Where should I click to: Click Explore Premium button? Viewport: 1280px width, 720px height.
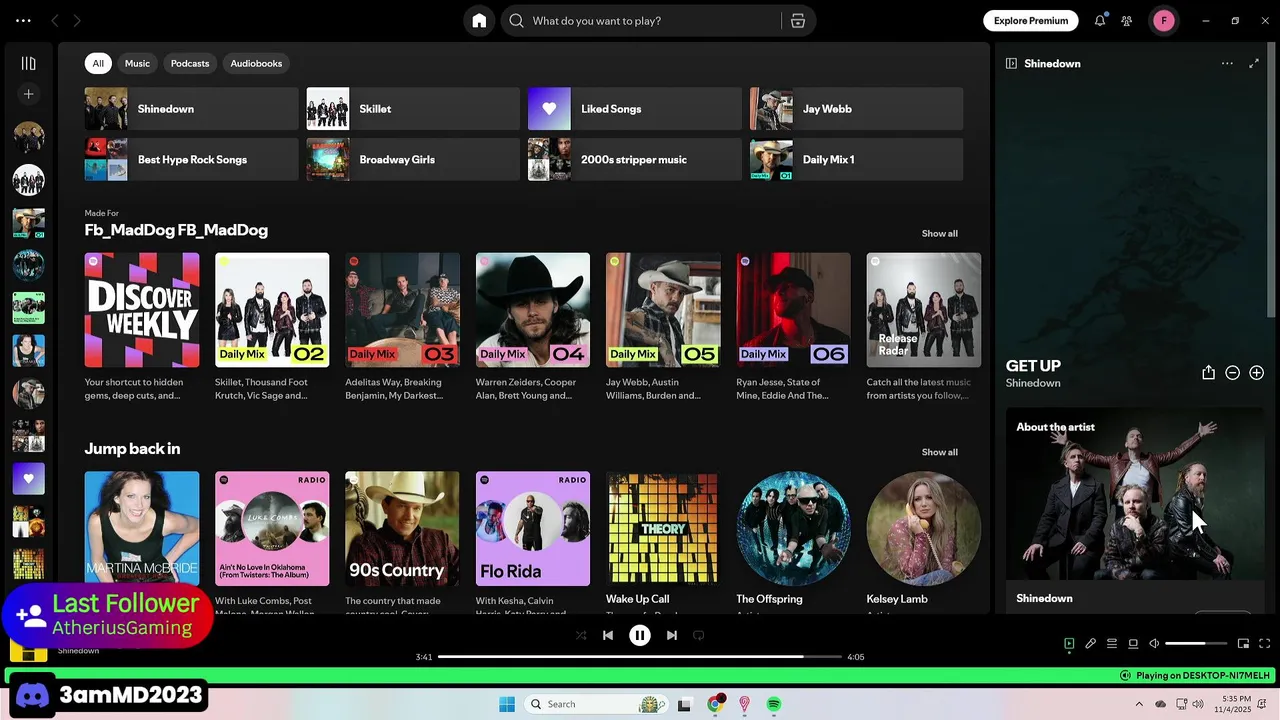click(1030, 20)
